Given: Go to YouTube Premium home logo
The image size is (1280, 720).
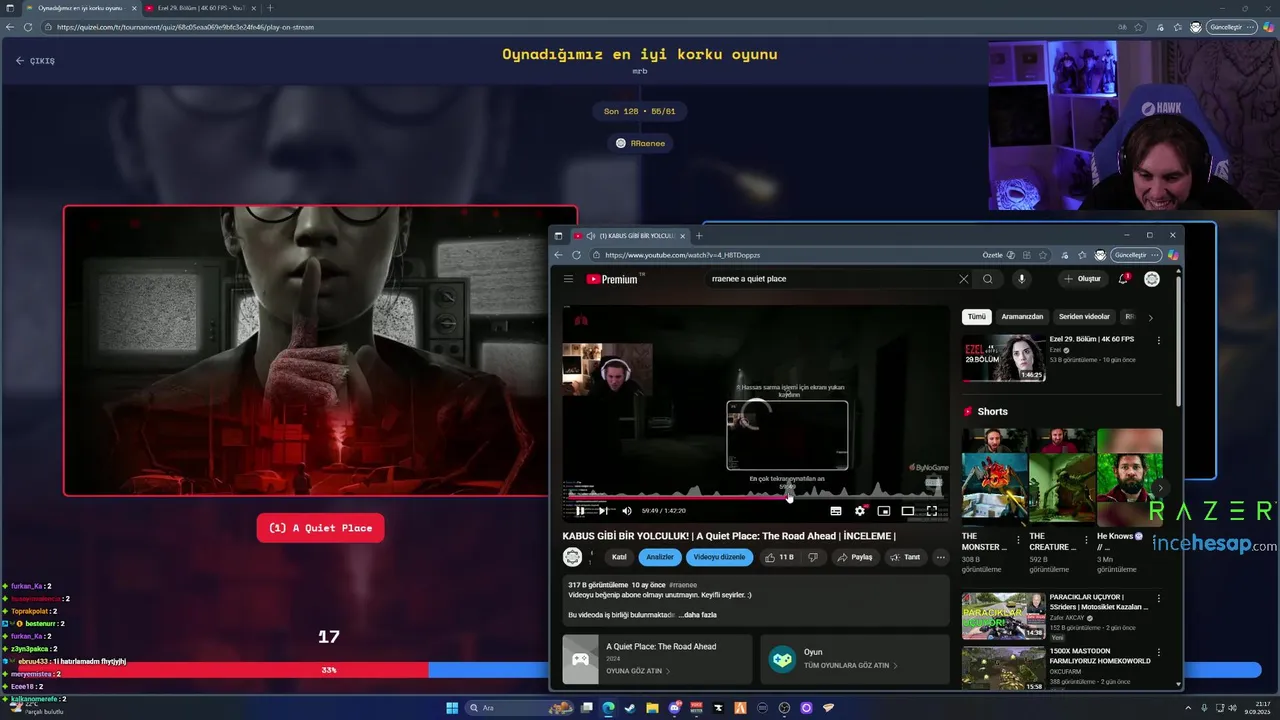Looking at the screenshot, I should [611, 279].
